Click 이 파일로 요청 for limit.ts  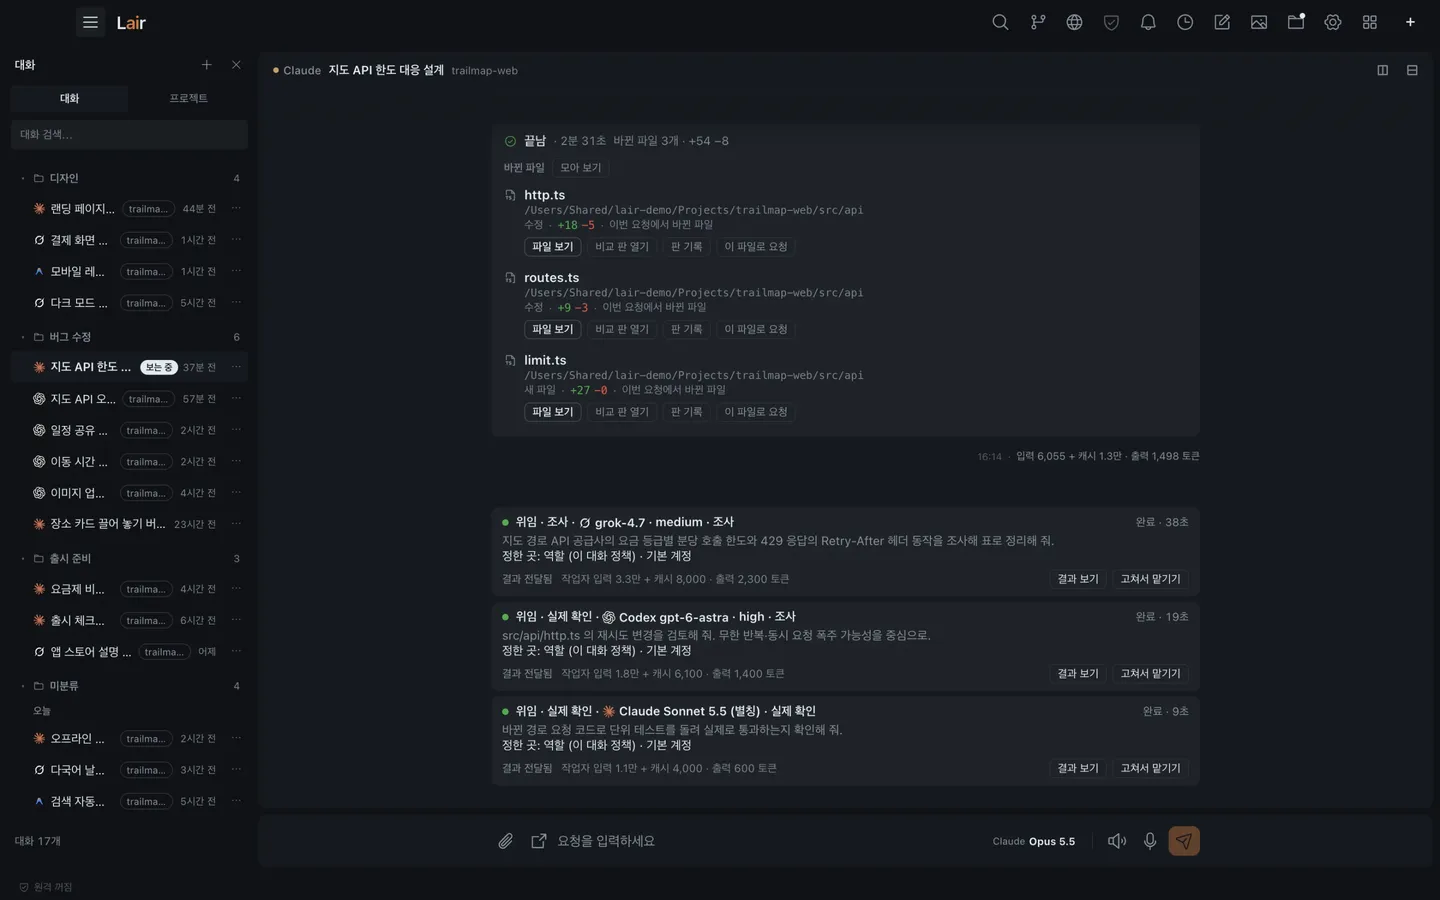tap(756, 412)
